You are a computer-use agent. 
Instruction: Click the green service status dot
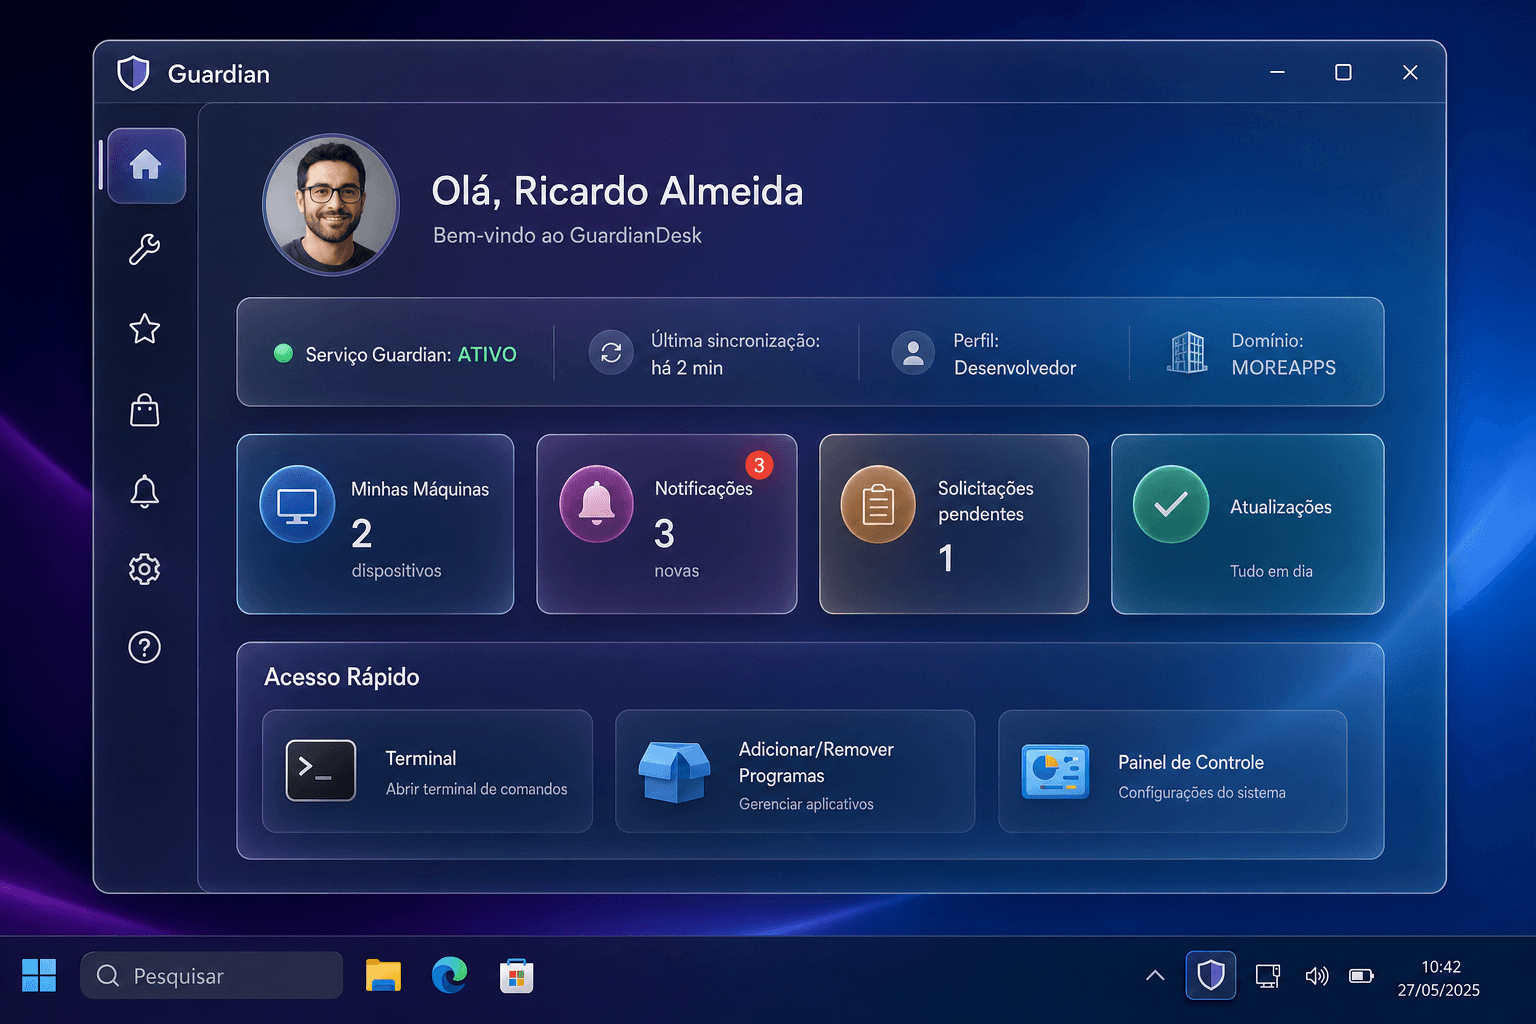tap(283, 353)
